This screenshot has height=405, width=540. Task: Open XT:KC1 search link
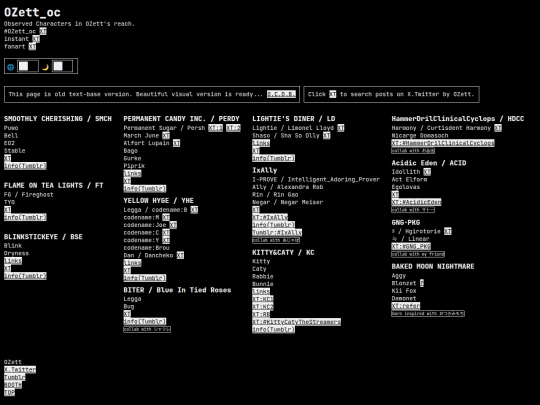coord(263,299)
